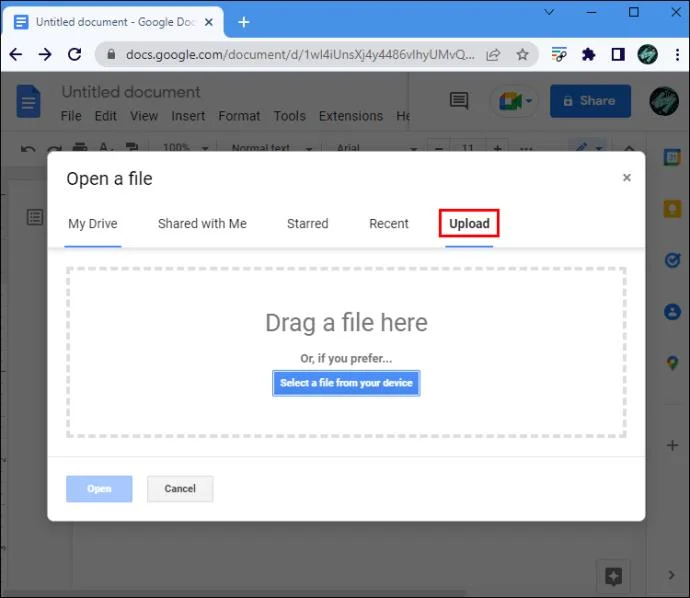Open Calendar in the side panel

coord(672,157)
